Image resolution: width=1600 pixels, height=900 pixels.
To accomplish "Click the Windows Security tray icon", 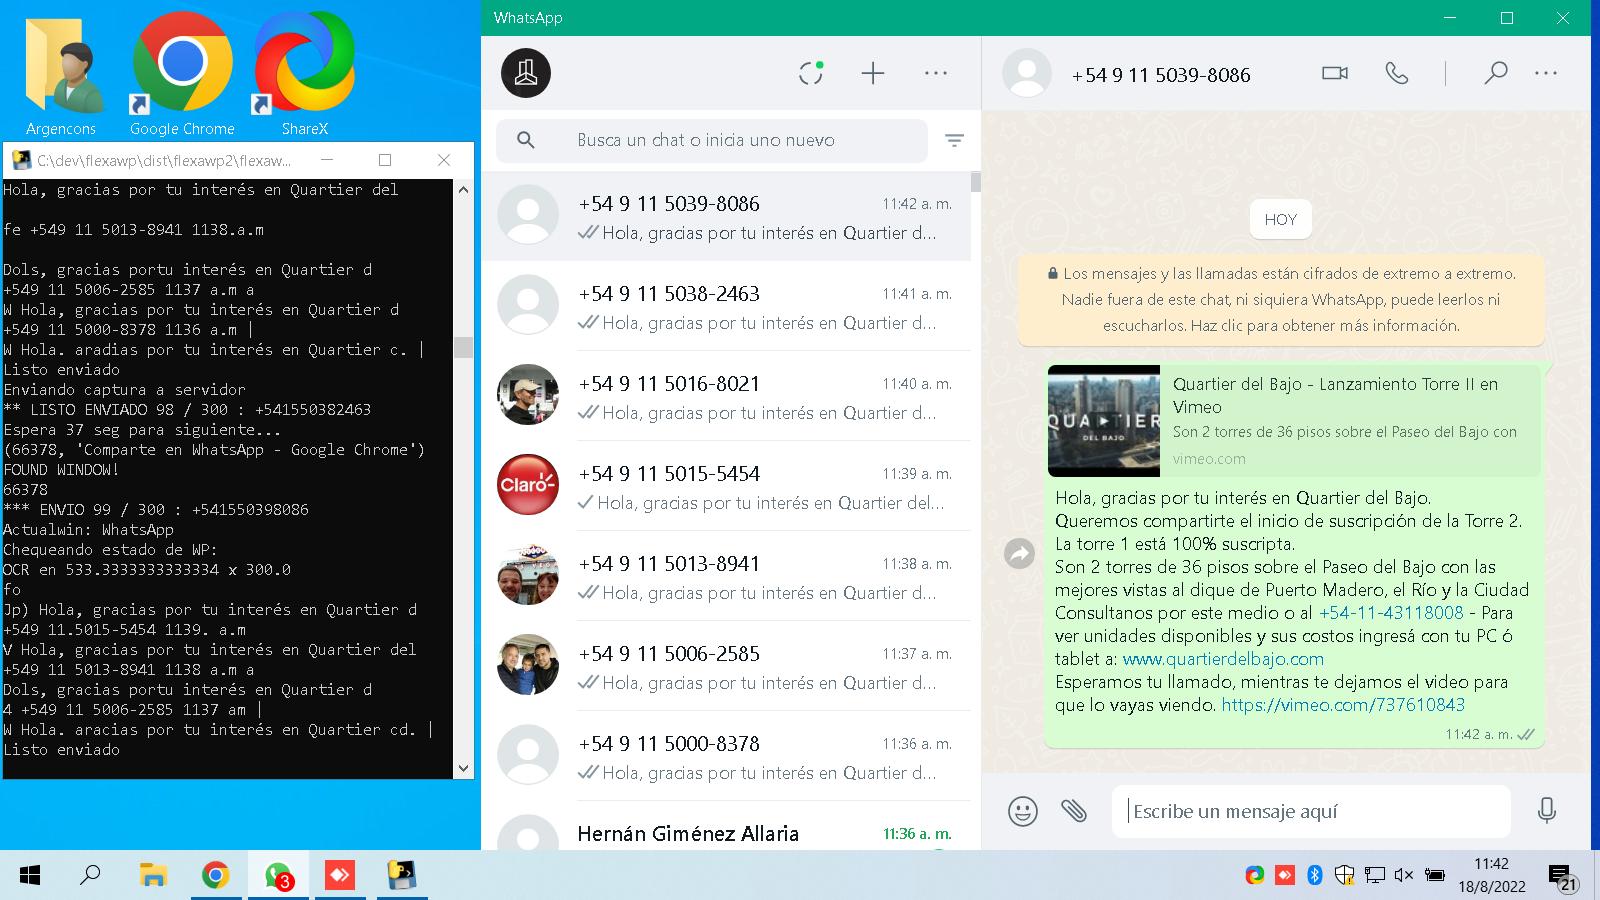I will (1345, 875).
